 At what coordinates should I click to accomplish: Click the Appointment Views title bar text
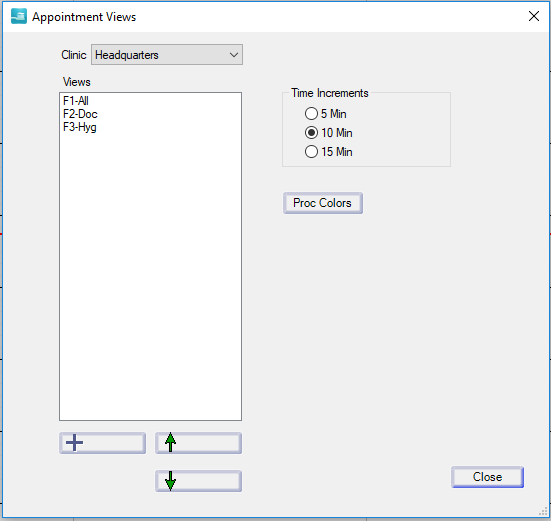[x=84, y=17]
